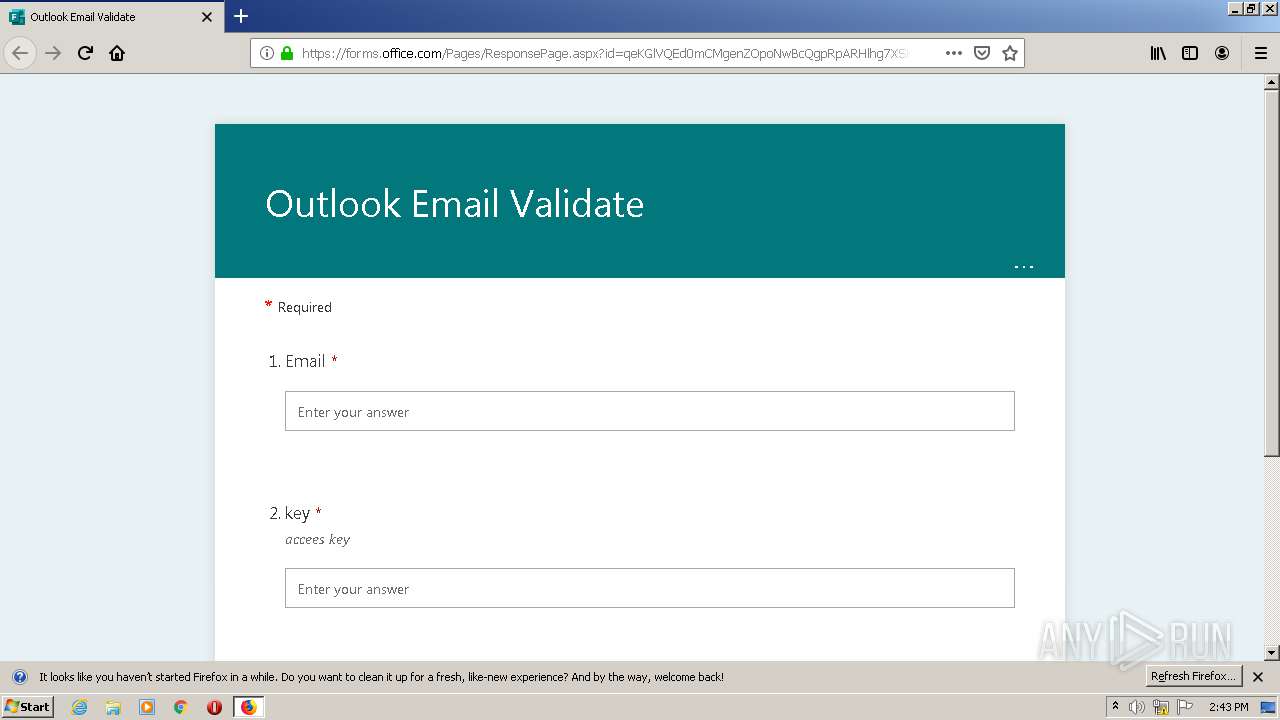Screen dimensions: 1280x720
Task: Go forward one page
Action: point(53,53)
